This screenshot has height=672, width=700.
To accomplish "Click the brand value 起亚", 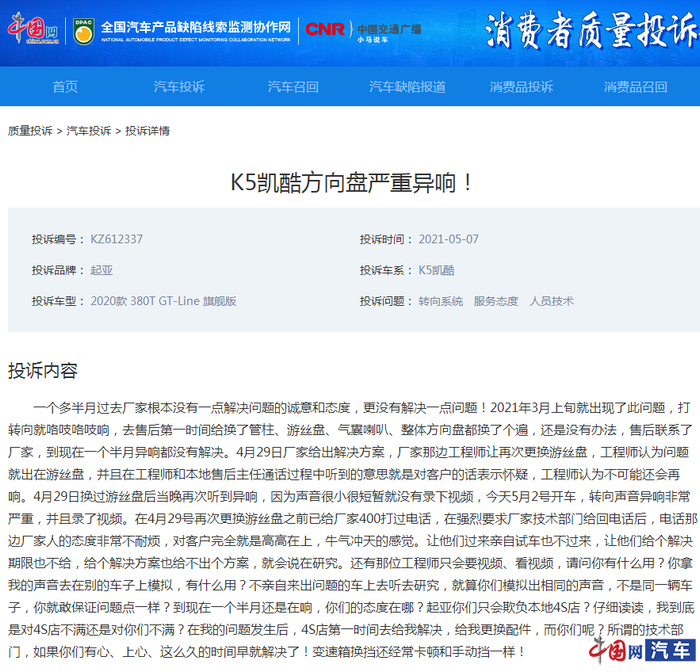I will point(101,270).
